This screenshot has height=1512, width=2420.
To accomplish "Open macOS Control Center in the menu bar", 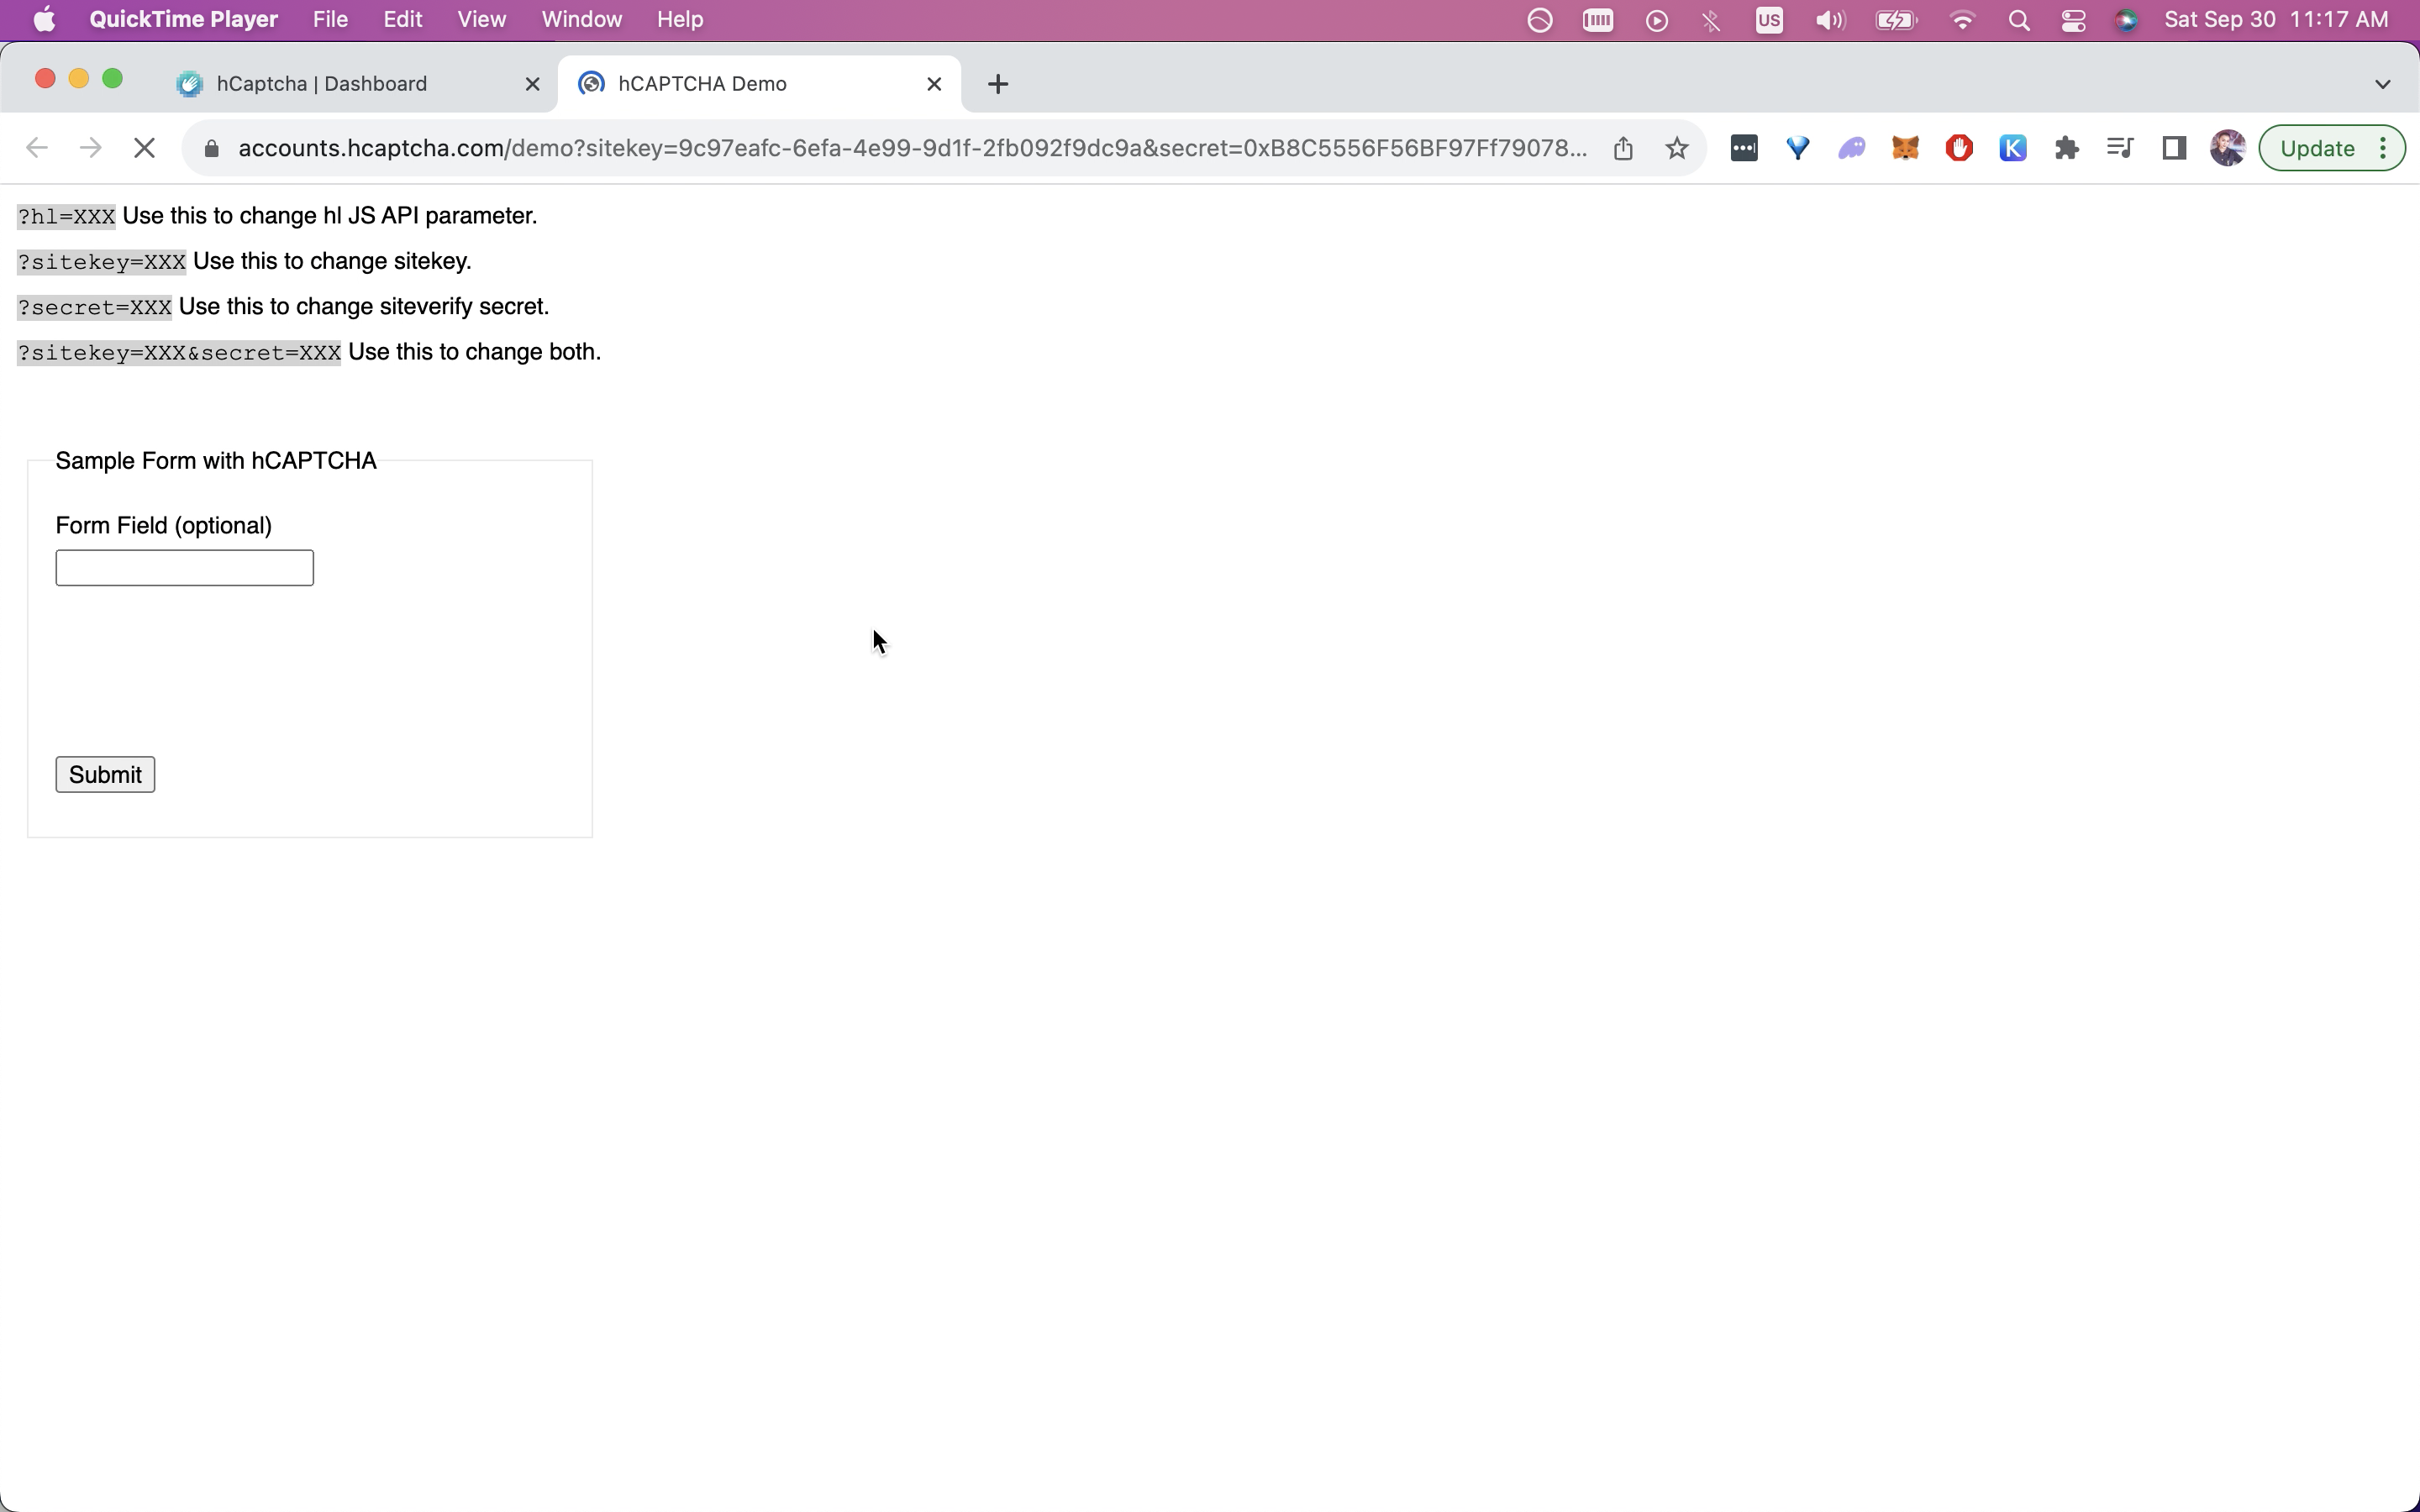I will click(x=2073, y=20).
